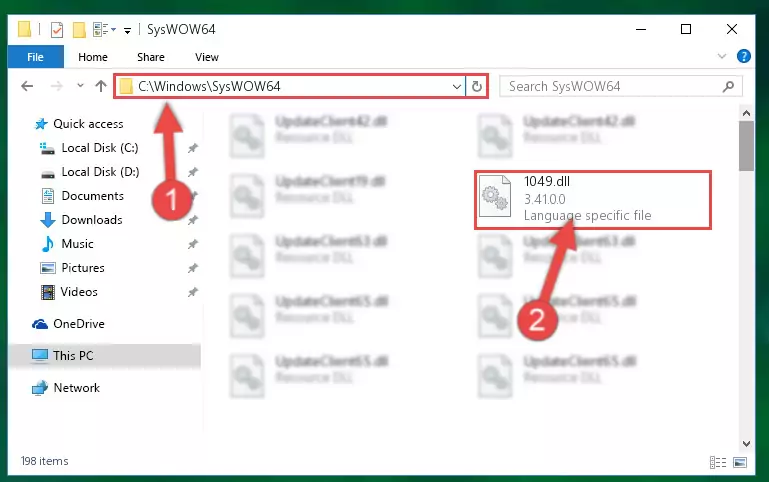Switch to large thumbnails view icon
Viewport: 769px width, 482px height.
coord(740,462)
